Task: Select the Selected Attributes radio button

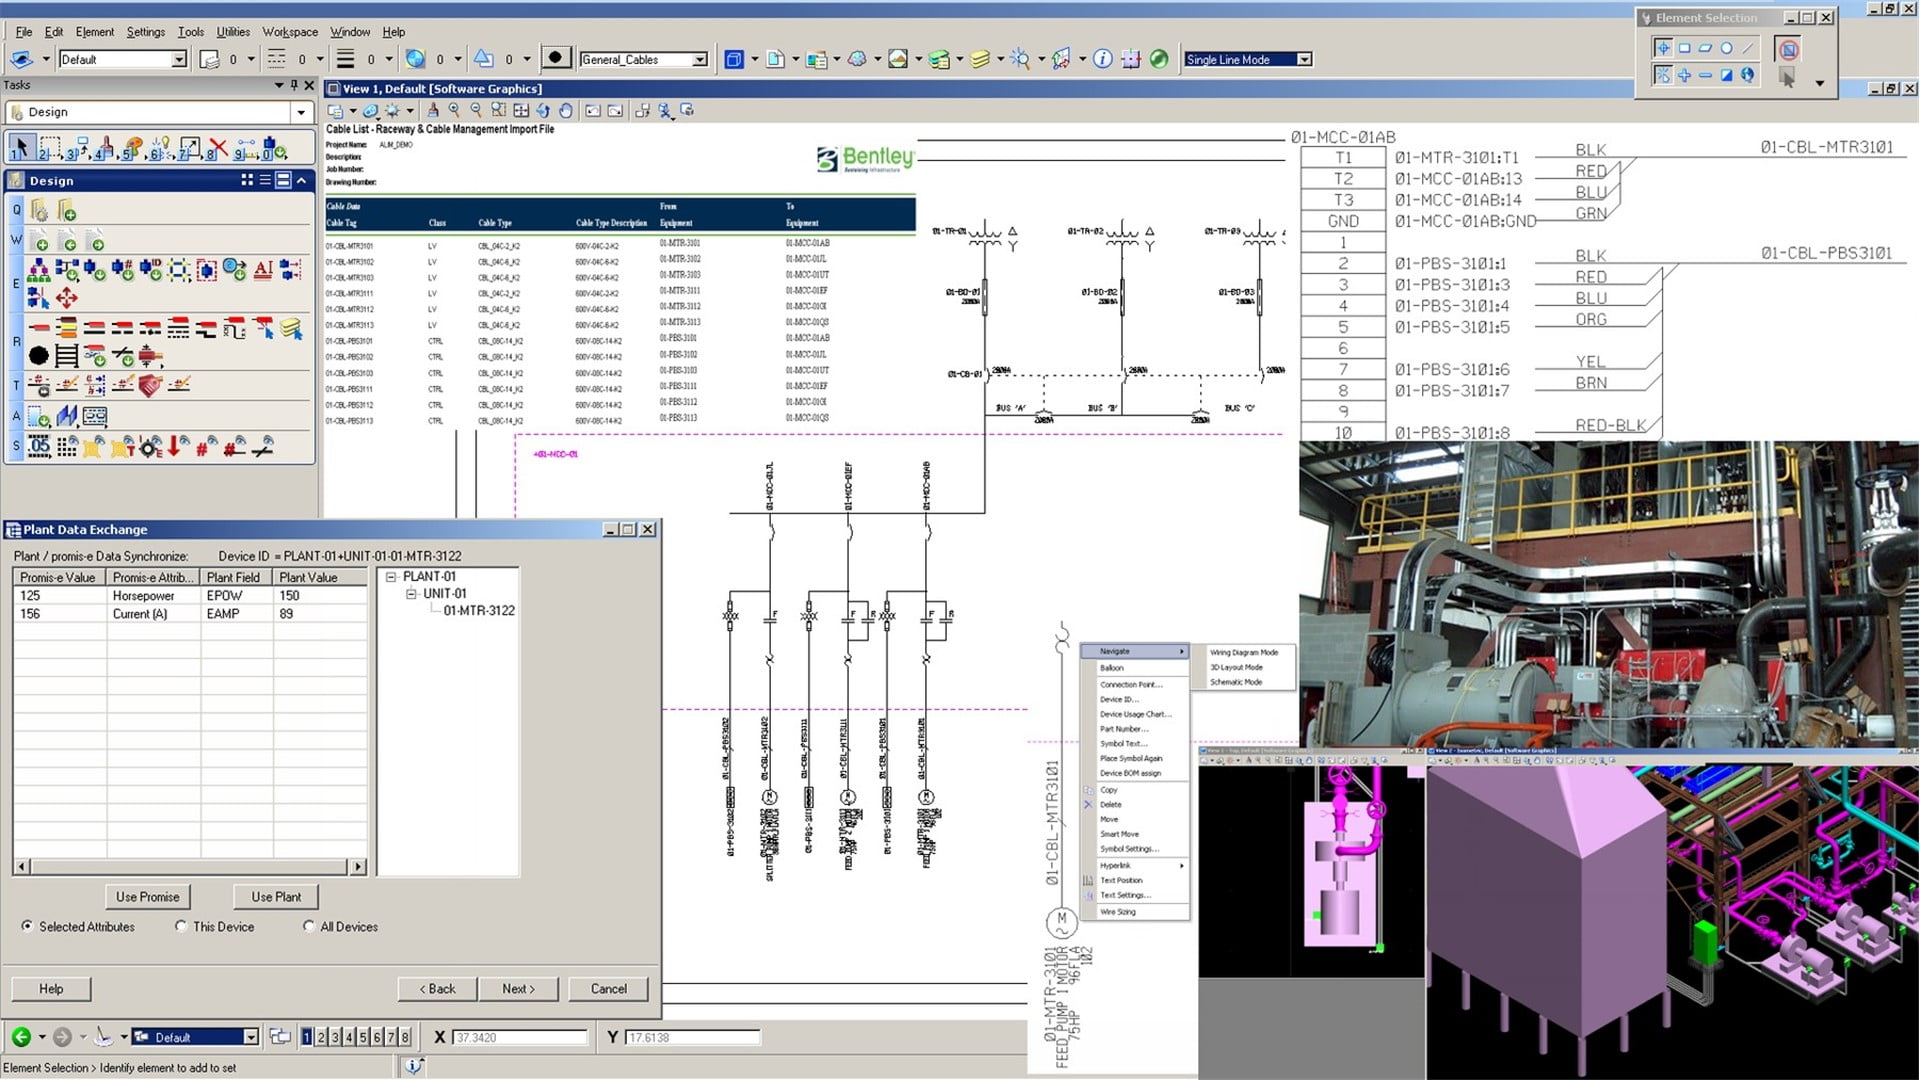Action: coord(27,927)
